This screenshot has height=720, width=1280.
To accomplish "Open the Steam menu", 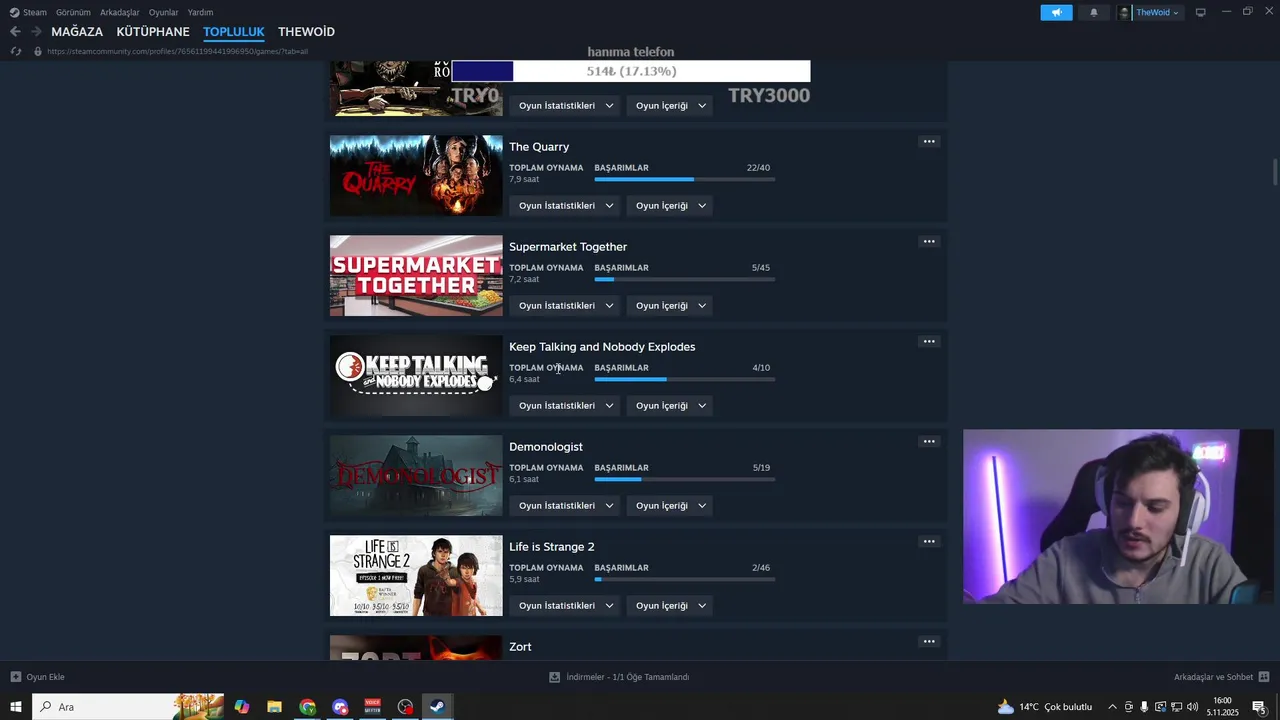I will (28, 12).
